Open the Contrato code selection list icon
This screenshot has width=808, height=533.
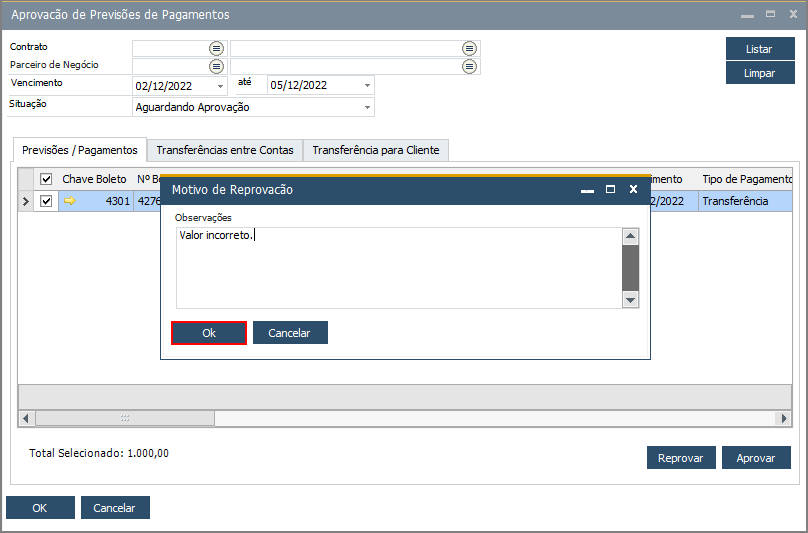[x=216, y=49]
